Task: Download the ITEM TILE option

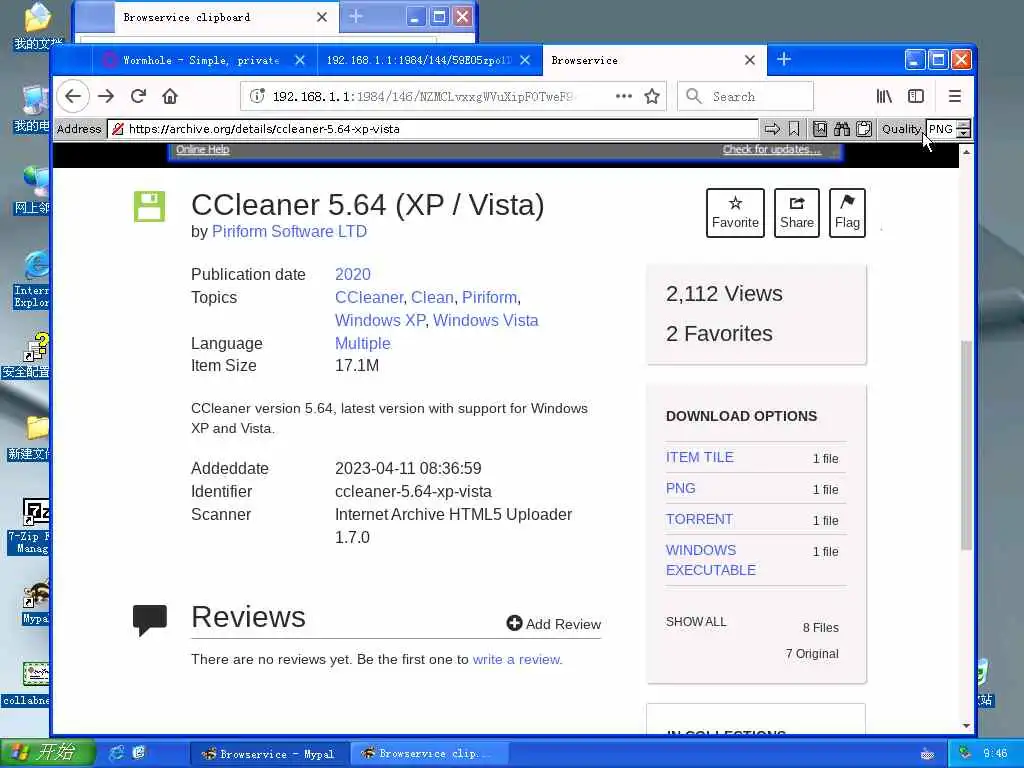Action: 699,457
